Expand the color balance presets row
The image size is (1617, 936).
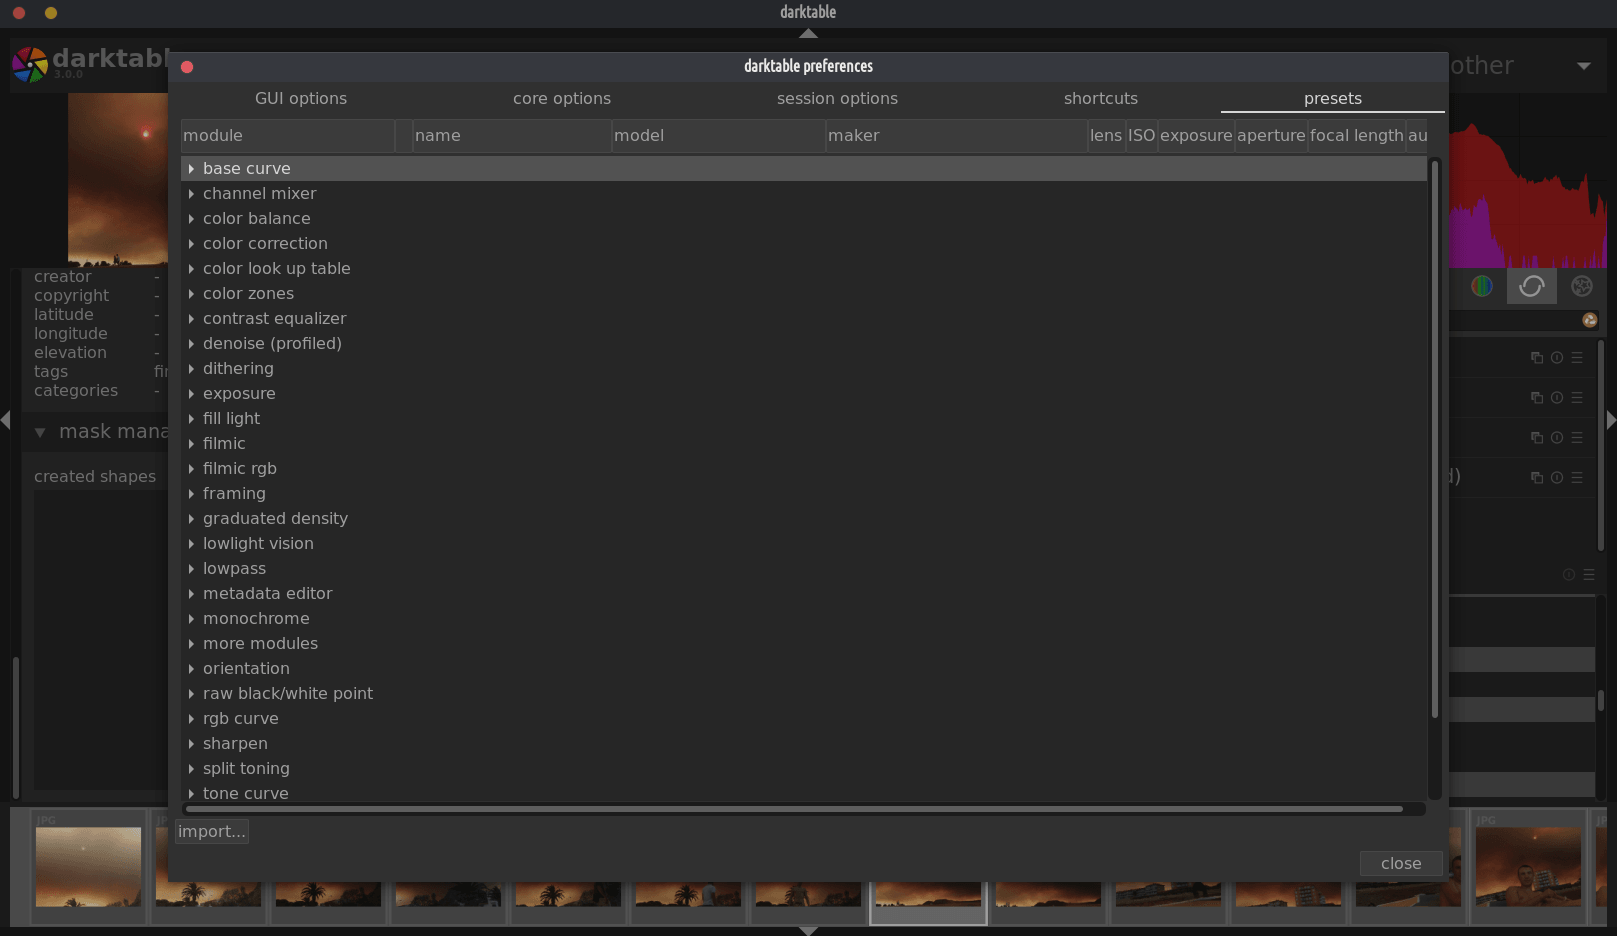tap(191, 219)
